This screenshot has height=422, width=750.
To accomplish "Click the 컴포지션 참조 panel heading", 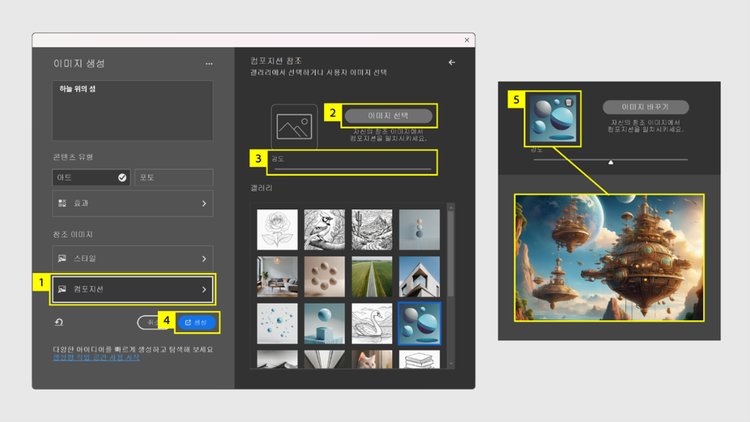I will coord(276,61).
